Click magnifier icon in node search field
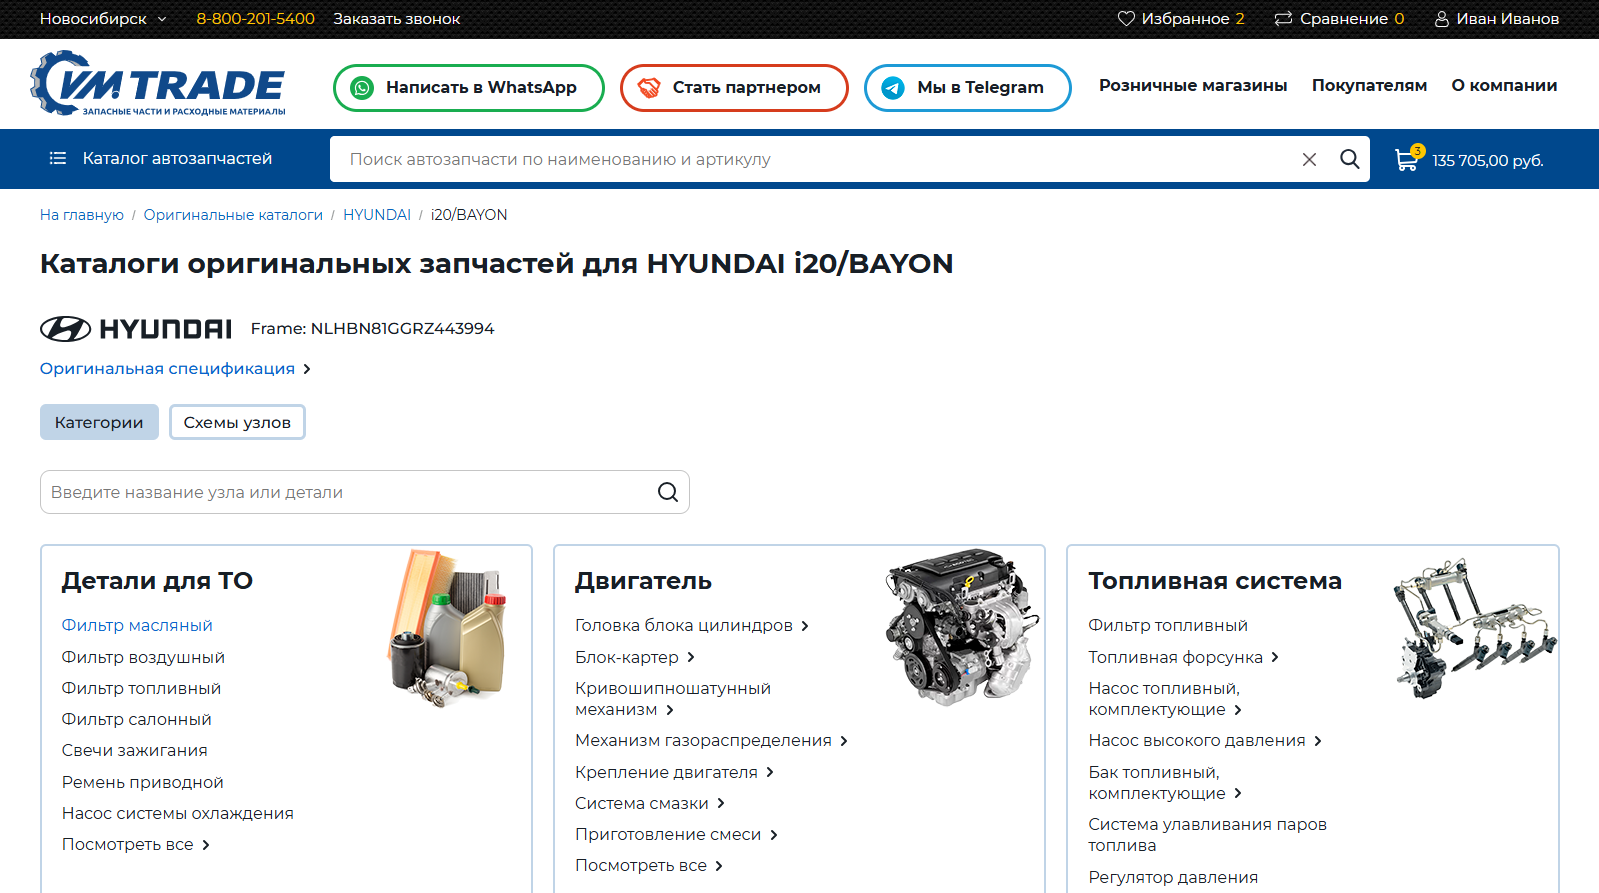This screenshot has width=1599, height=893. pyautogui.click(x=668, y=492)
